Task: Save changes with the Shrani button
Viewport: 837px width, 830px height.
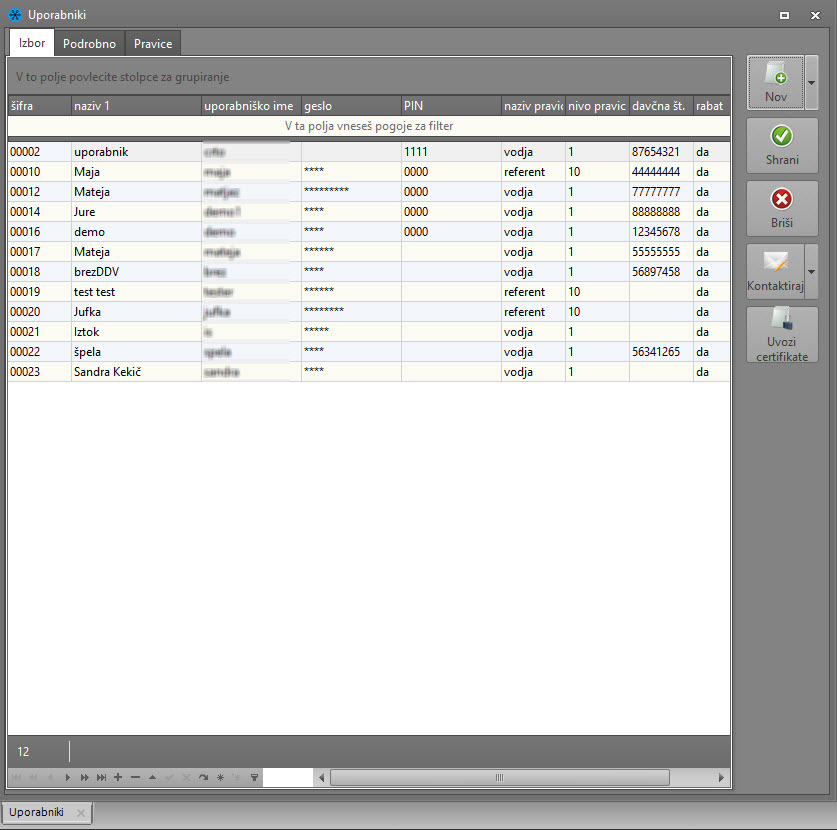Action: (x=782, y=146)
